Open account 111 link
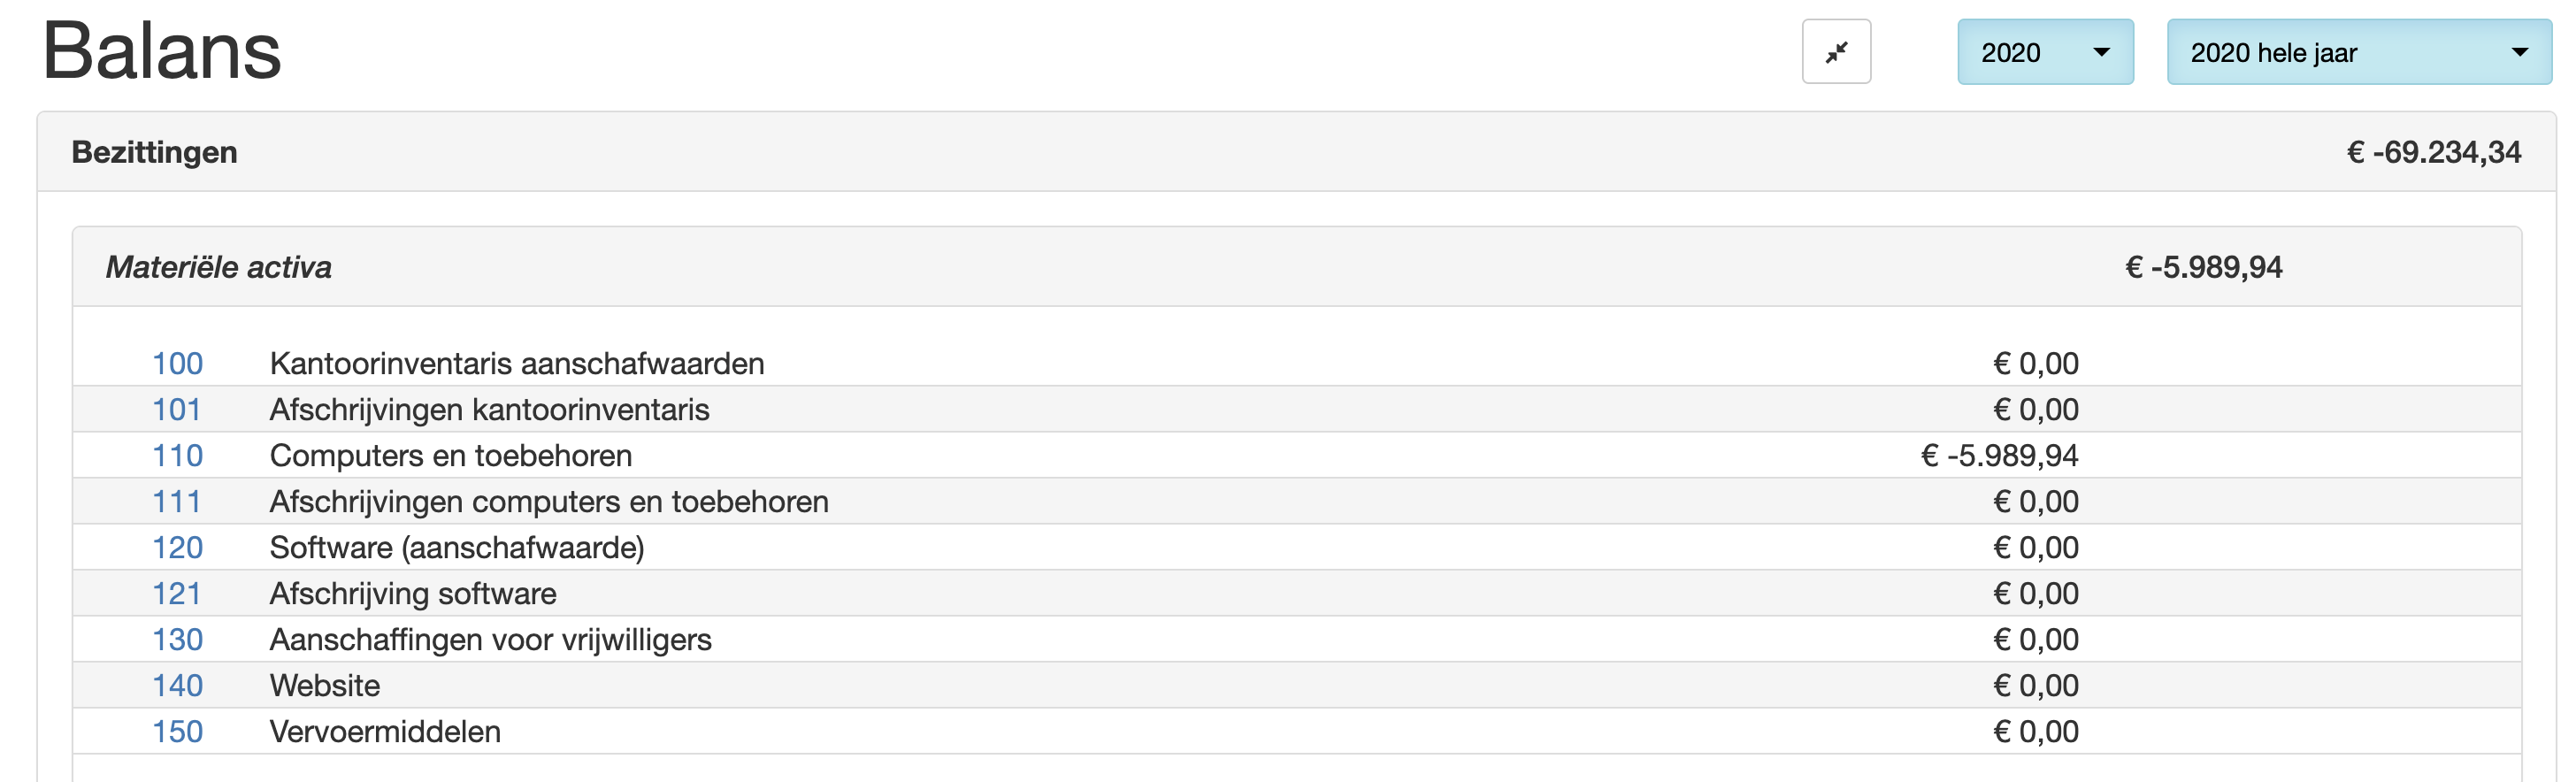Image resolution: width=2576 pixels, height=782 pixels. (x=177, y=501)
